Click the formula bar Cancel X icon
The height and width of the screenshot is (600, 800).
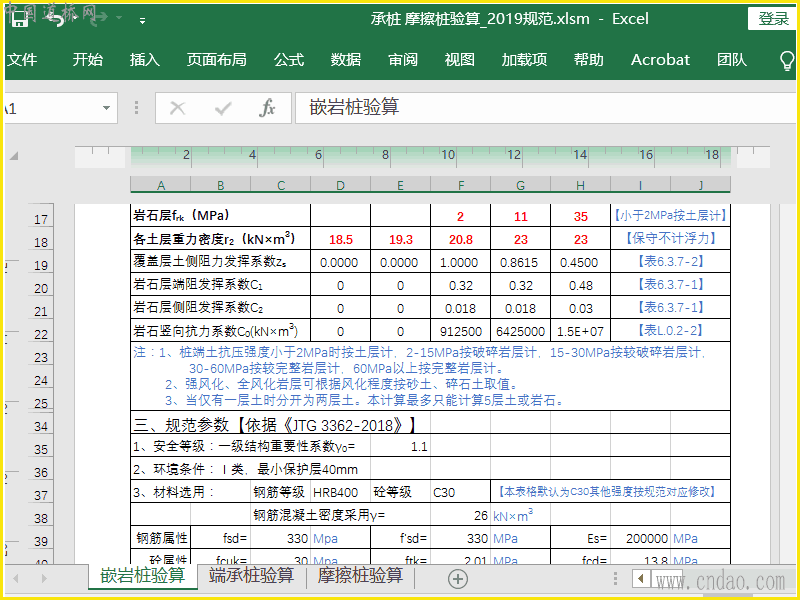(x=178, y=108)
